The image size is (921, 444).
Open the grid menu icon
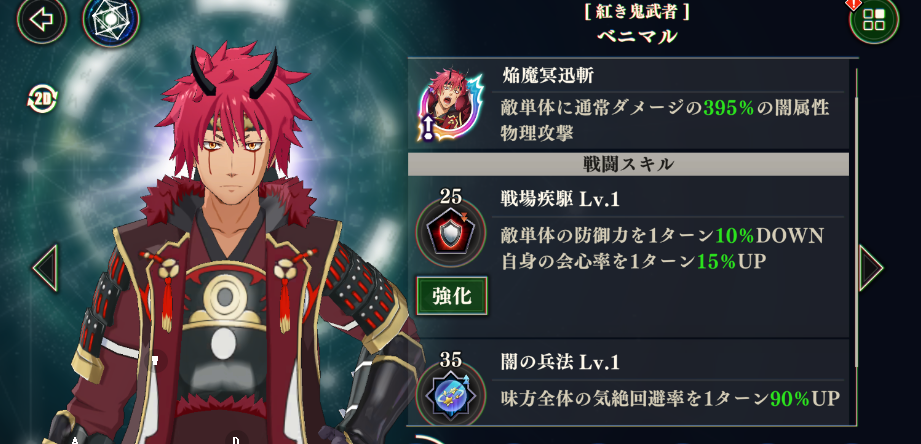874,19
